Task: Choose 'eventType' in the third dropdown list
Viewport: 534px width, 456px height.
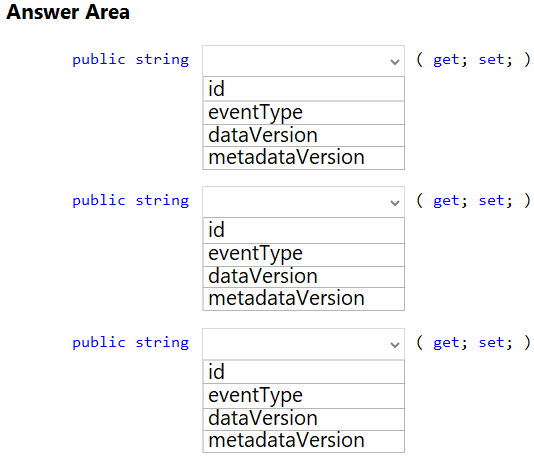Action: coord(303,396)
